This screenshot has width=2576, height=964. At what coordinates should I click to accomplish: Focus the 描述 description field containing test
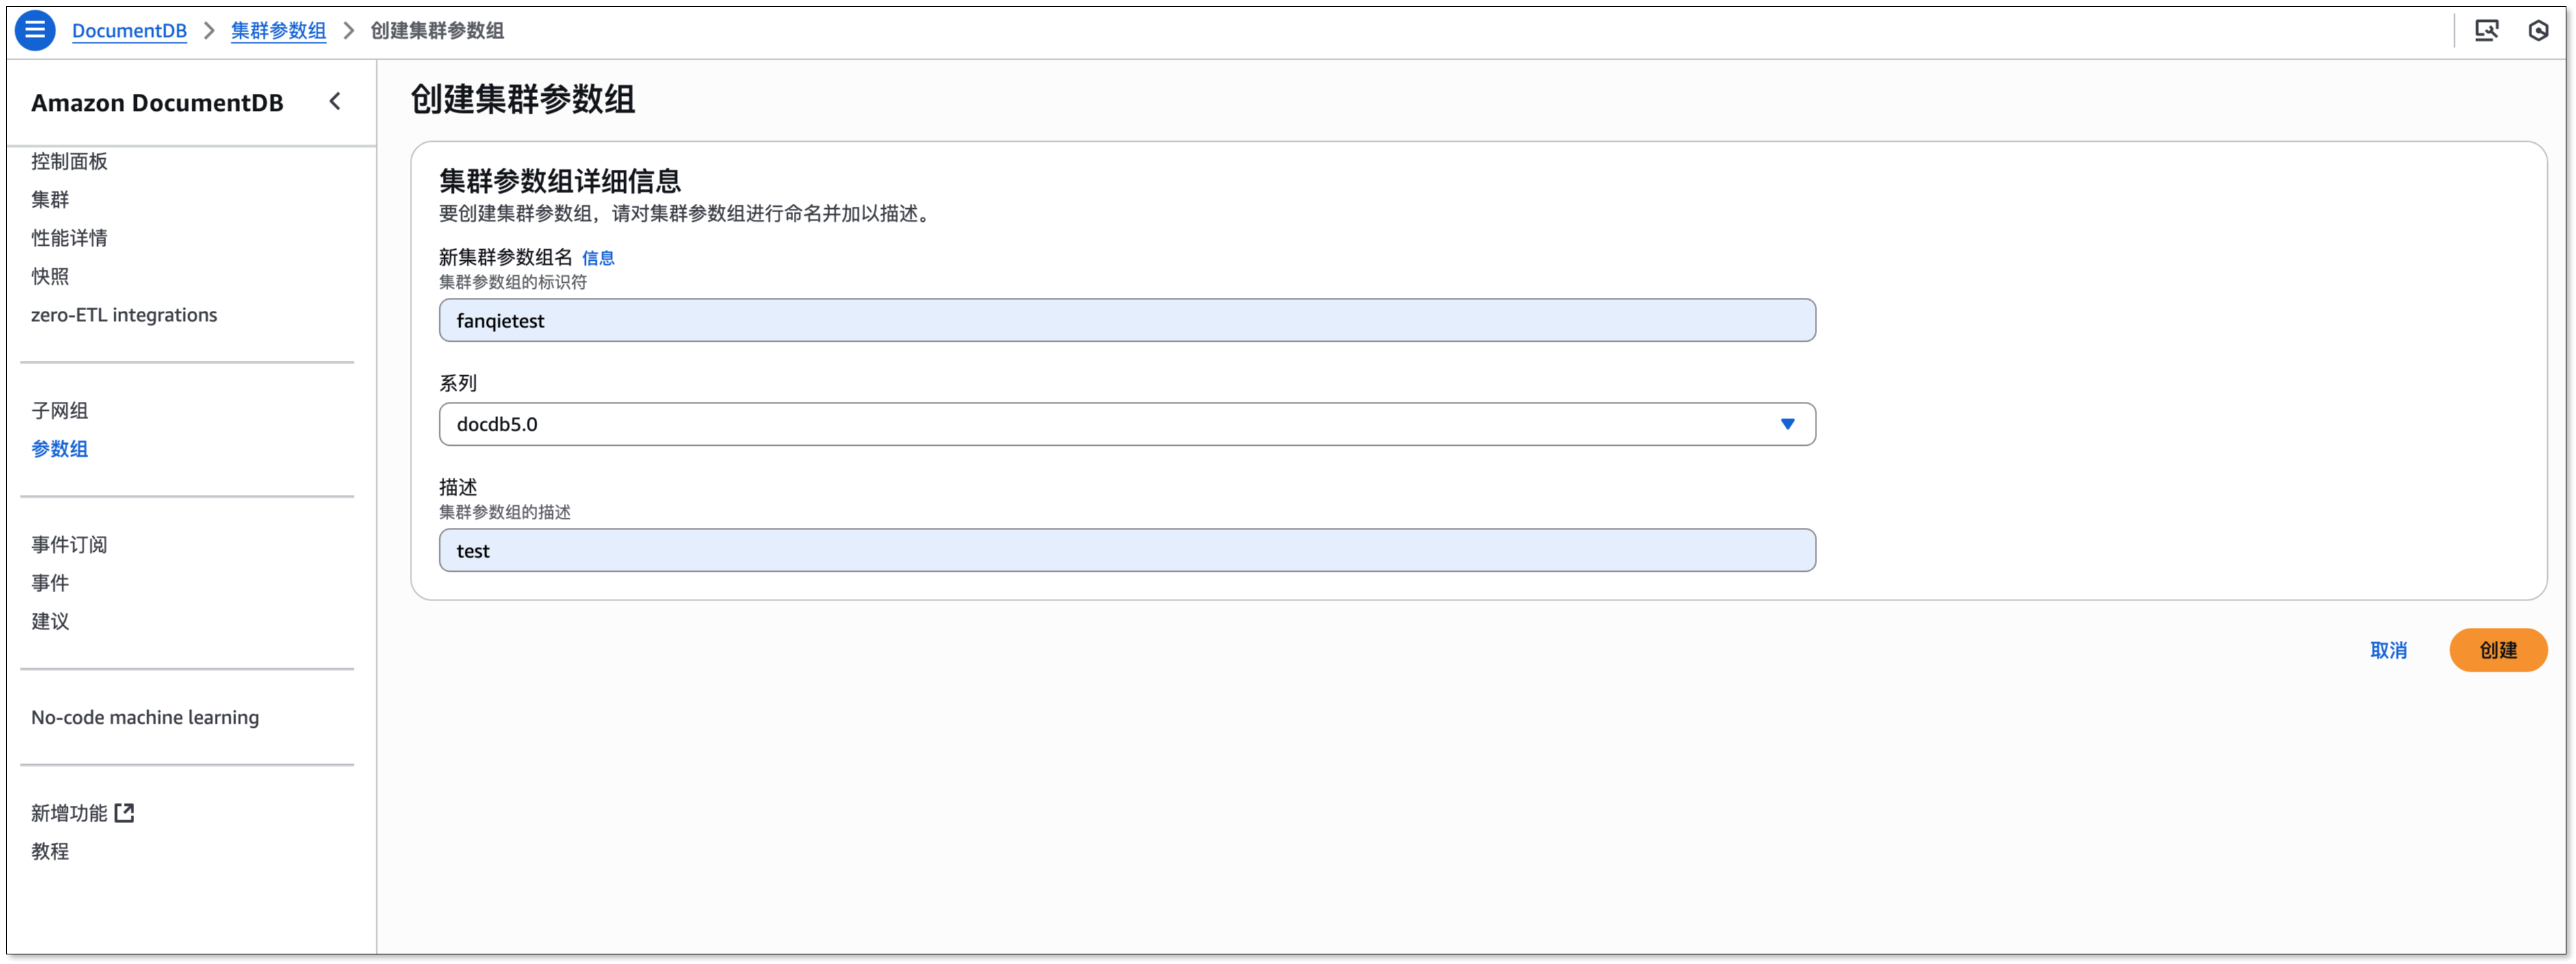[x=1126, y=550]
